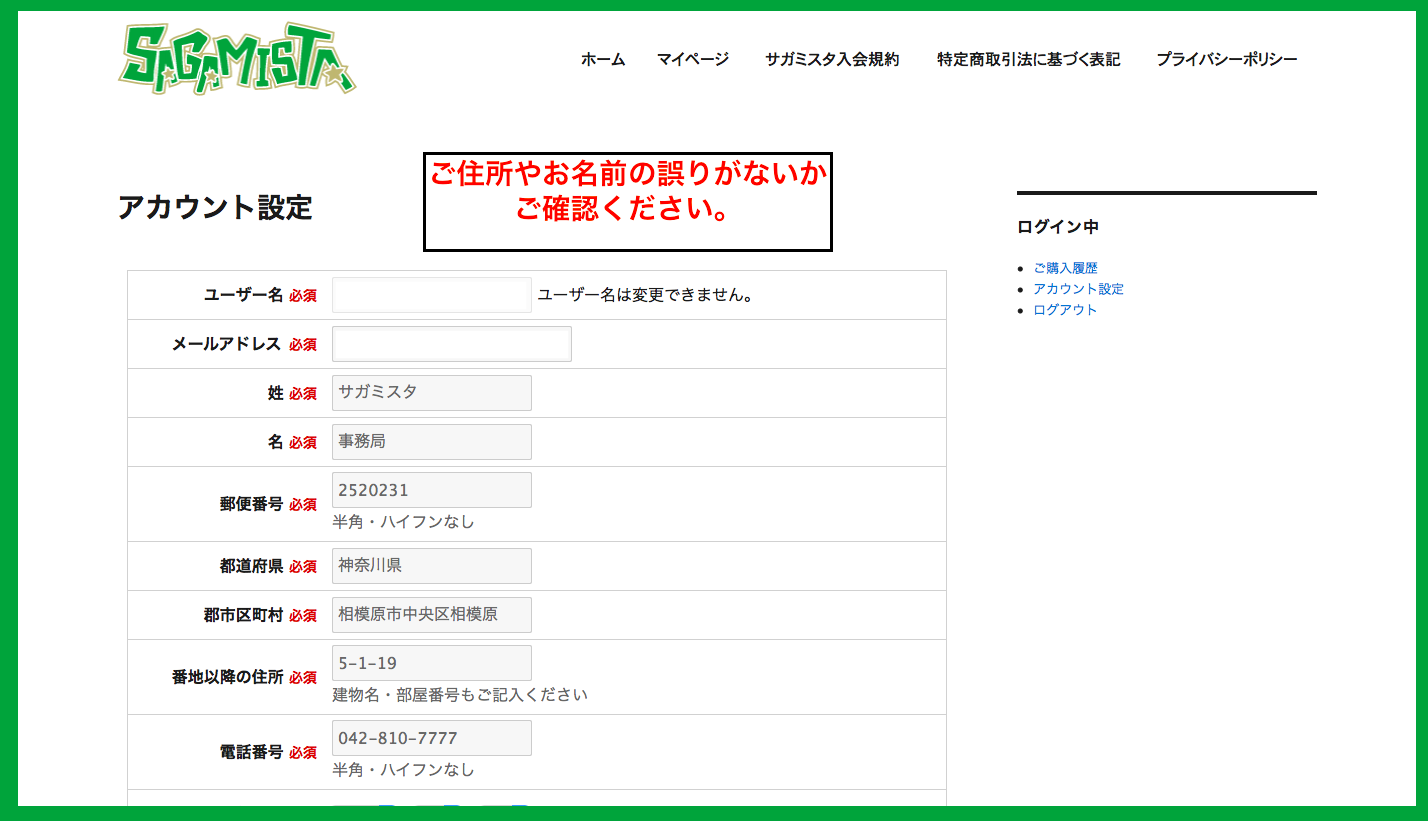Click the 電話番号 field with 042-810-7777
Image resolution: width=1428 pixels, height=821 pixels.
click(432, 738)
